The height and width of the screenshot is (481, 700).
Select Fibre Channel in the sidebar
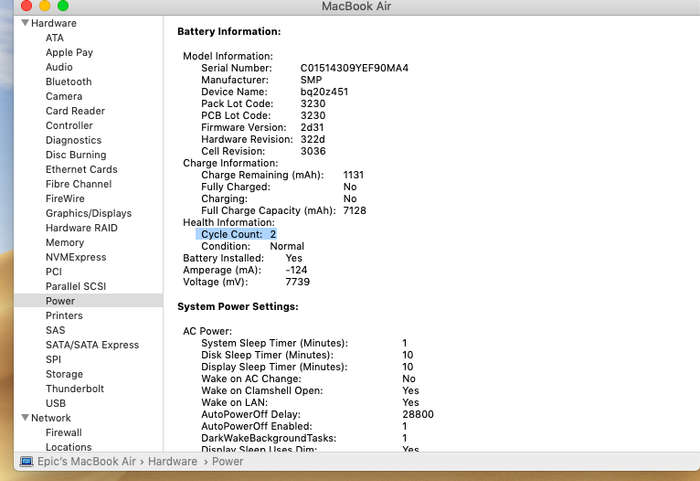[79, 184]
